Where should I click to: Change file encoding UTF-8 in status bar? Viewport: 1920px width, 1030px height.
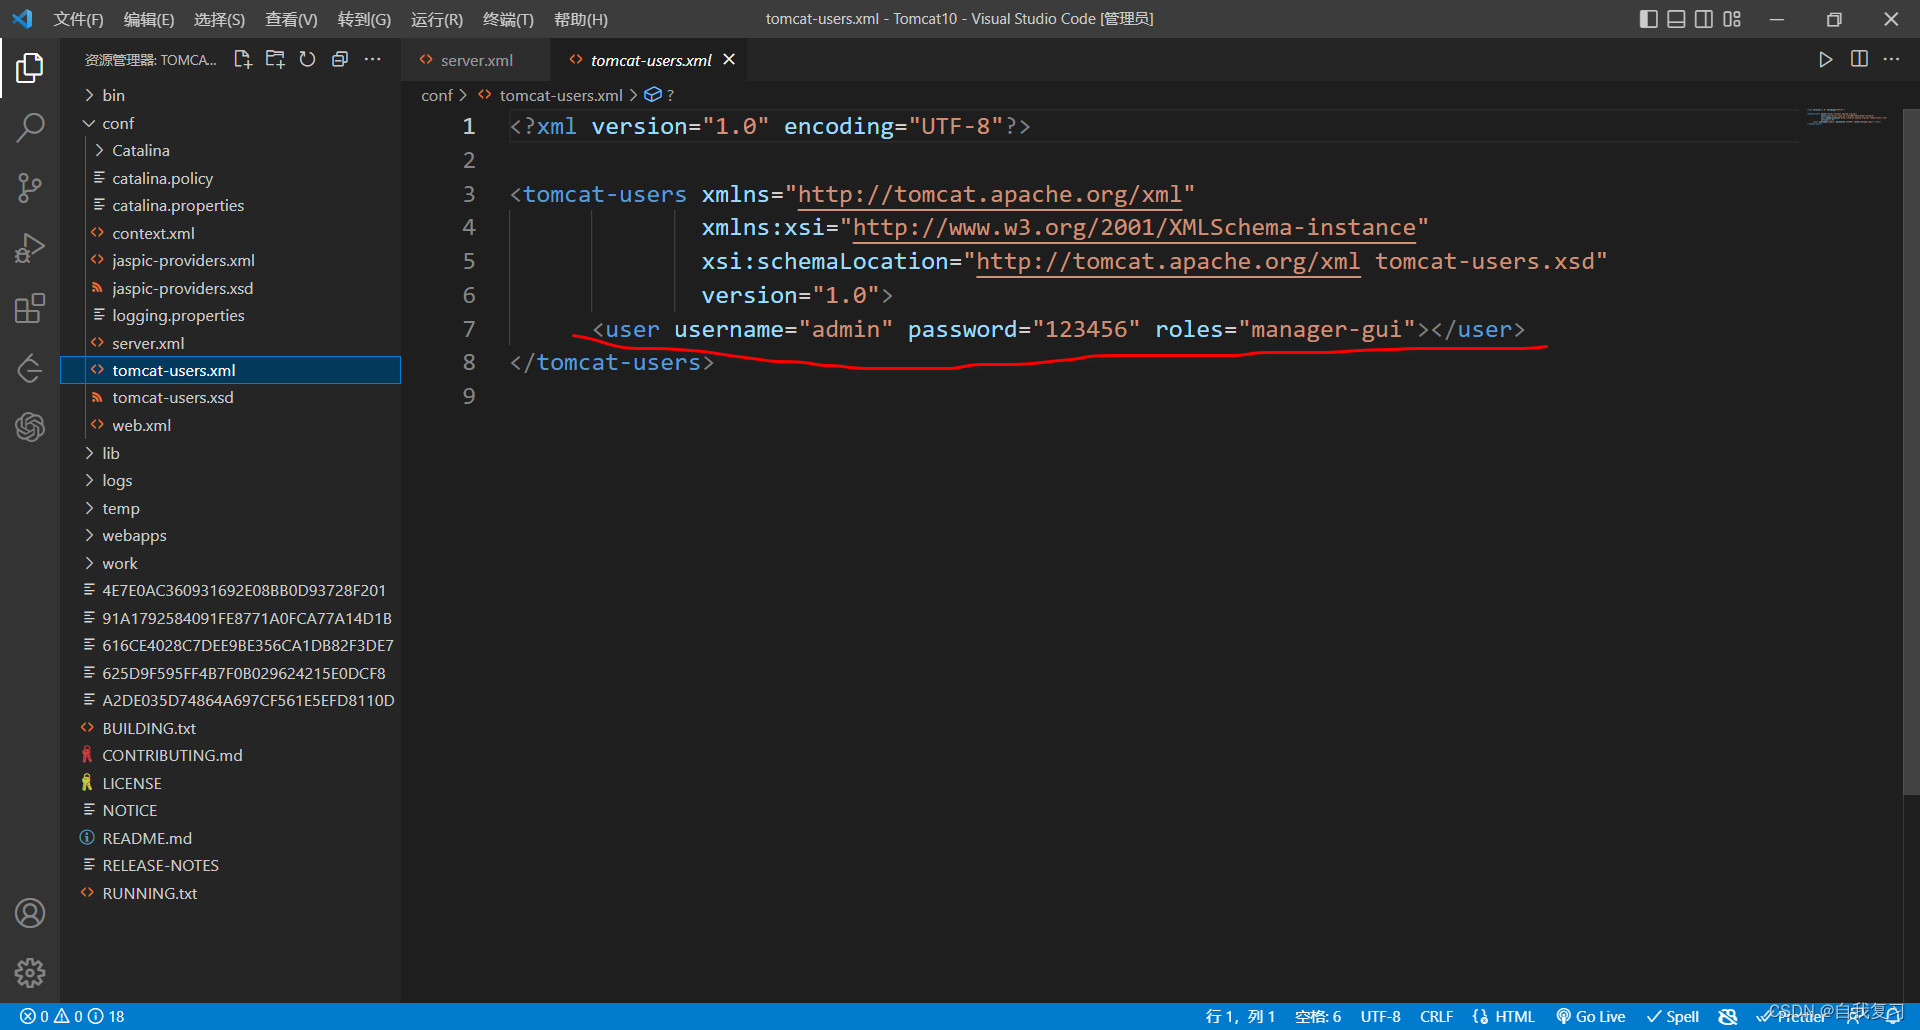click(1380, 1016)
